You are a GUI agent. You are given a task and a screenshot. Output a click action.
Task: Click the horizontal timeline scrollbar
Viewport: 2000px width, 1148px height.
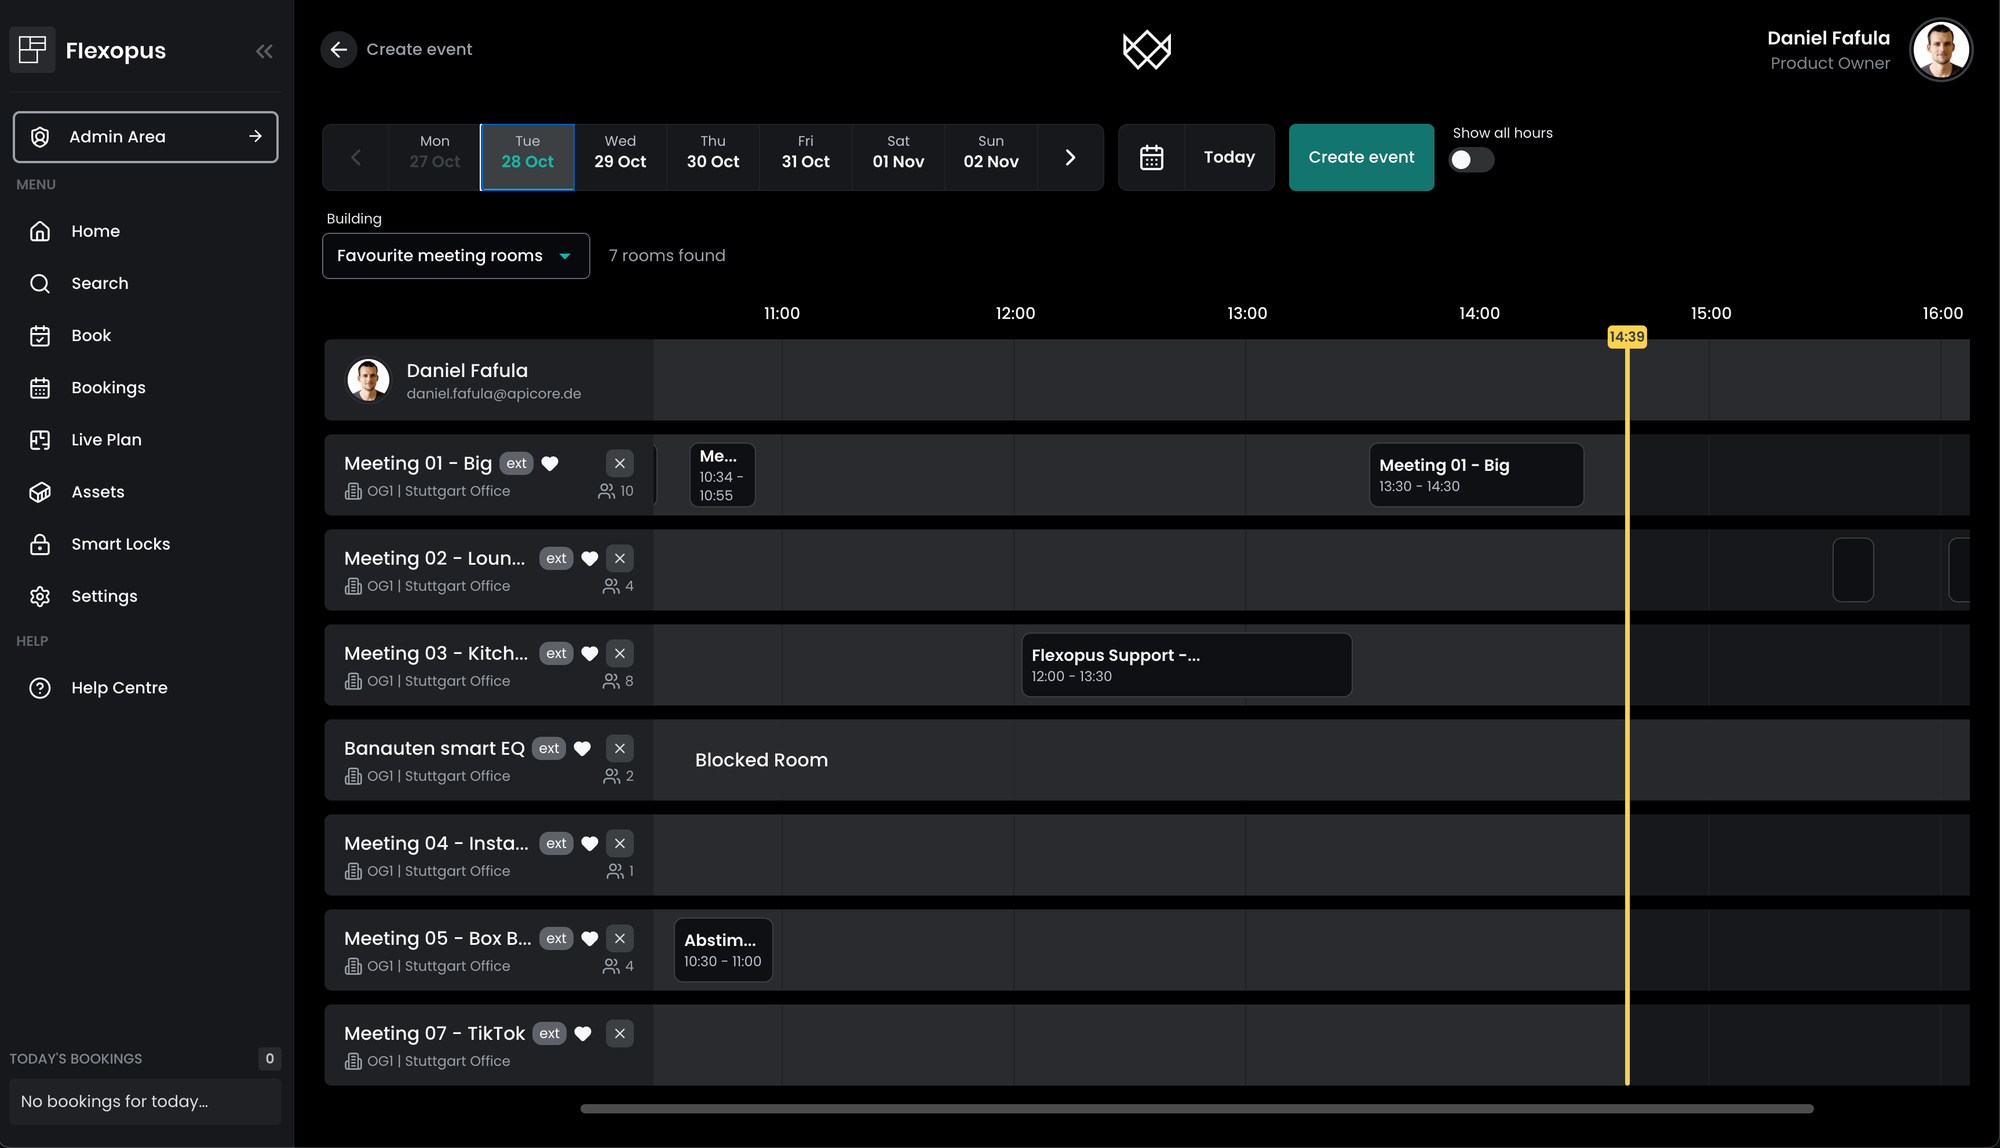click(x=1196, y=1109)
